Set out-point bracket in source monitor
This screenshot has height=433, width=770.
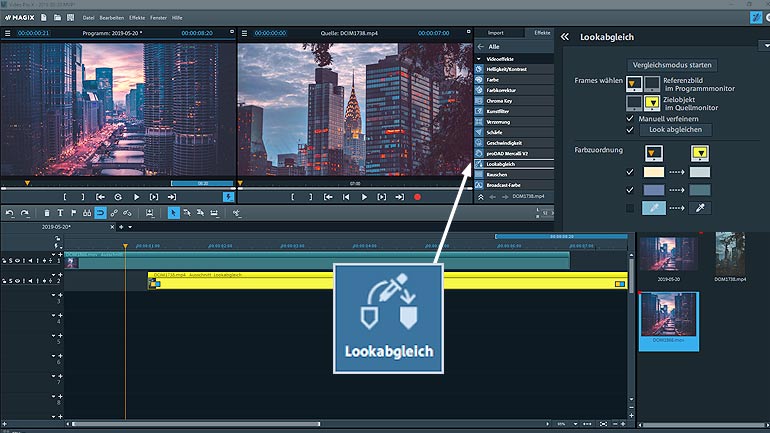coord(310,197)
